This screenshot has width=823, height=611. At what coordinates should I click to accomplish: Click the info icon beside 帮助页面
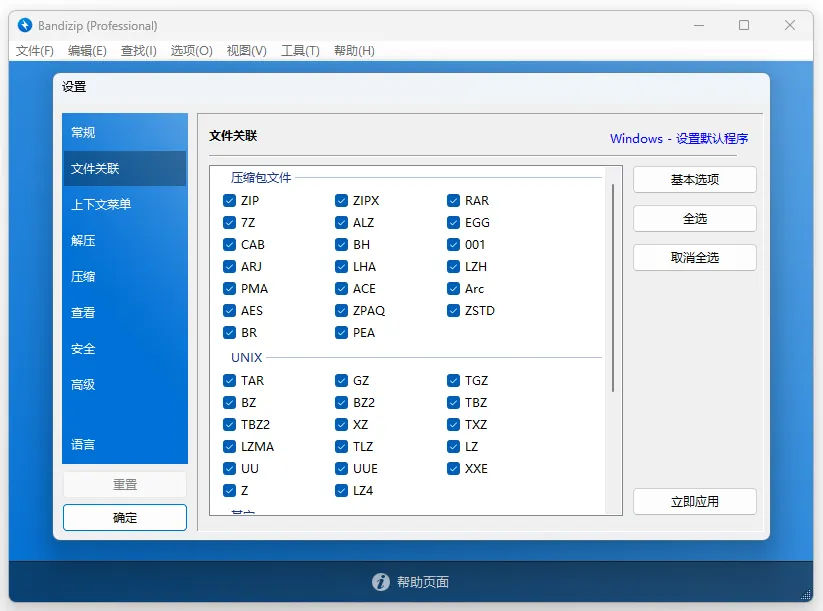381,582
